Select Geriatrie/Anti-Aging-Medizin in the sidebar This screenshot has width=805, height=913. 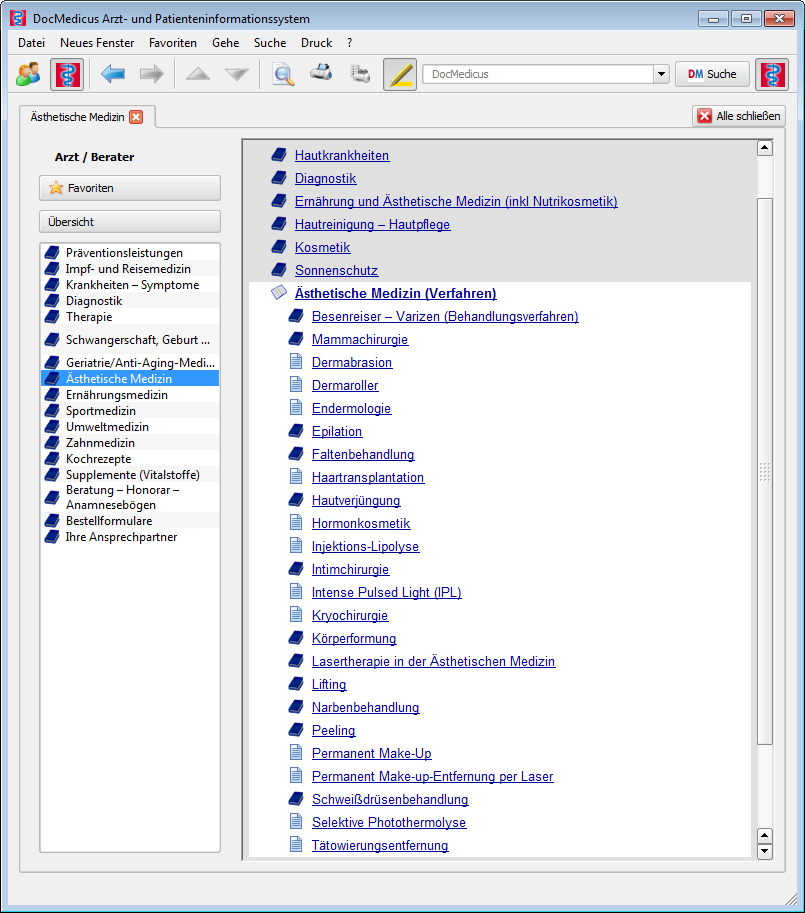click(130, 363)
